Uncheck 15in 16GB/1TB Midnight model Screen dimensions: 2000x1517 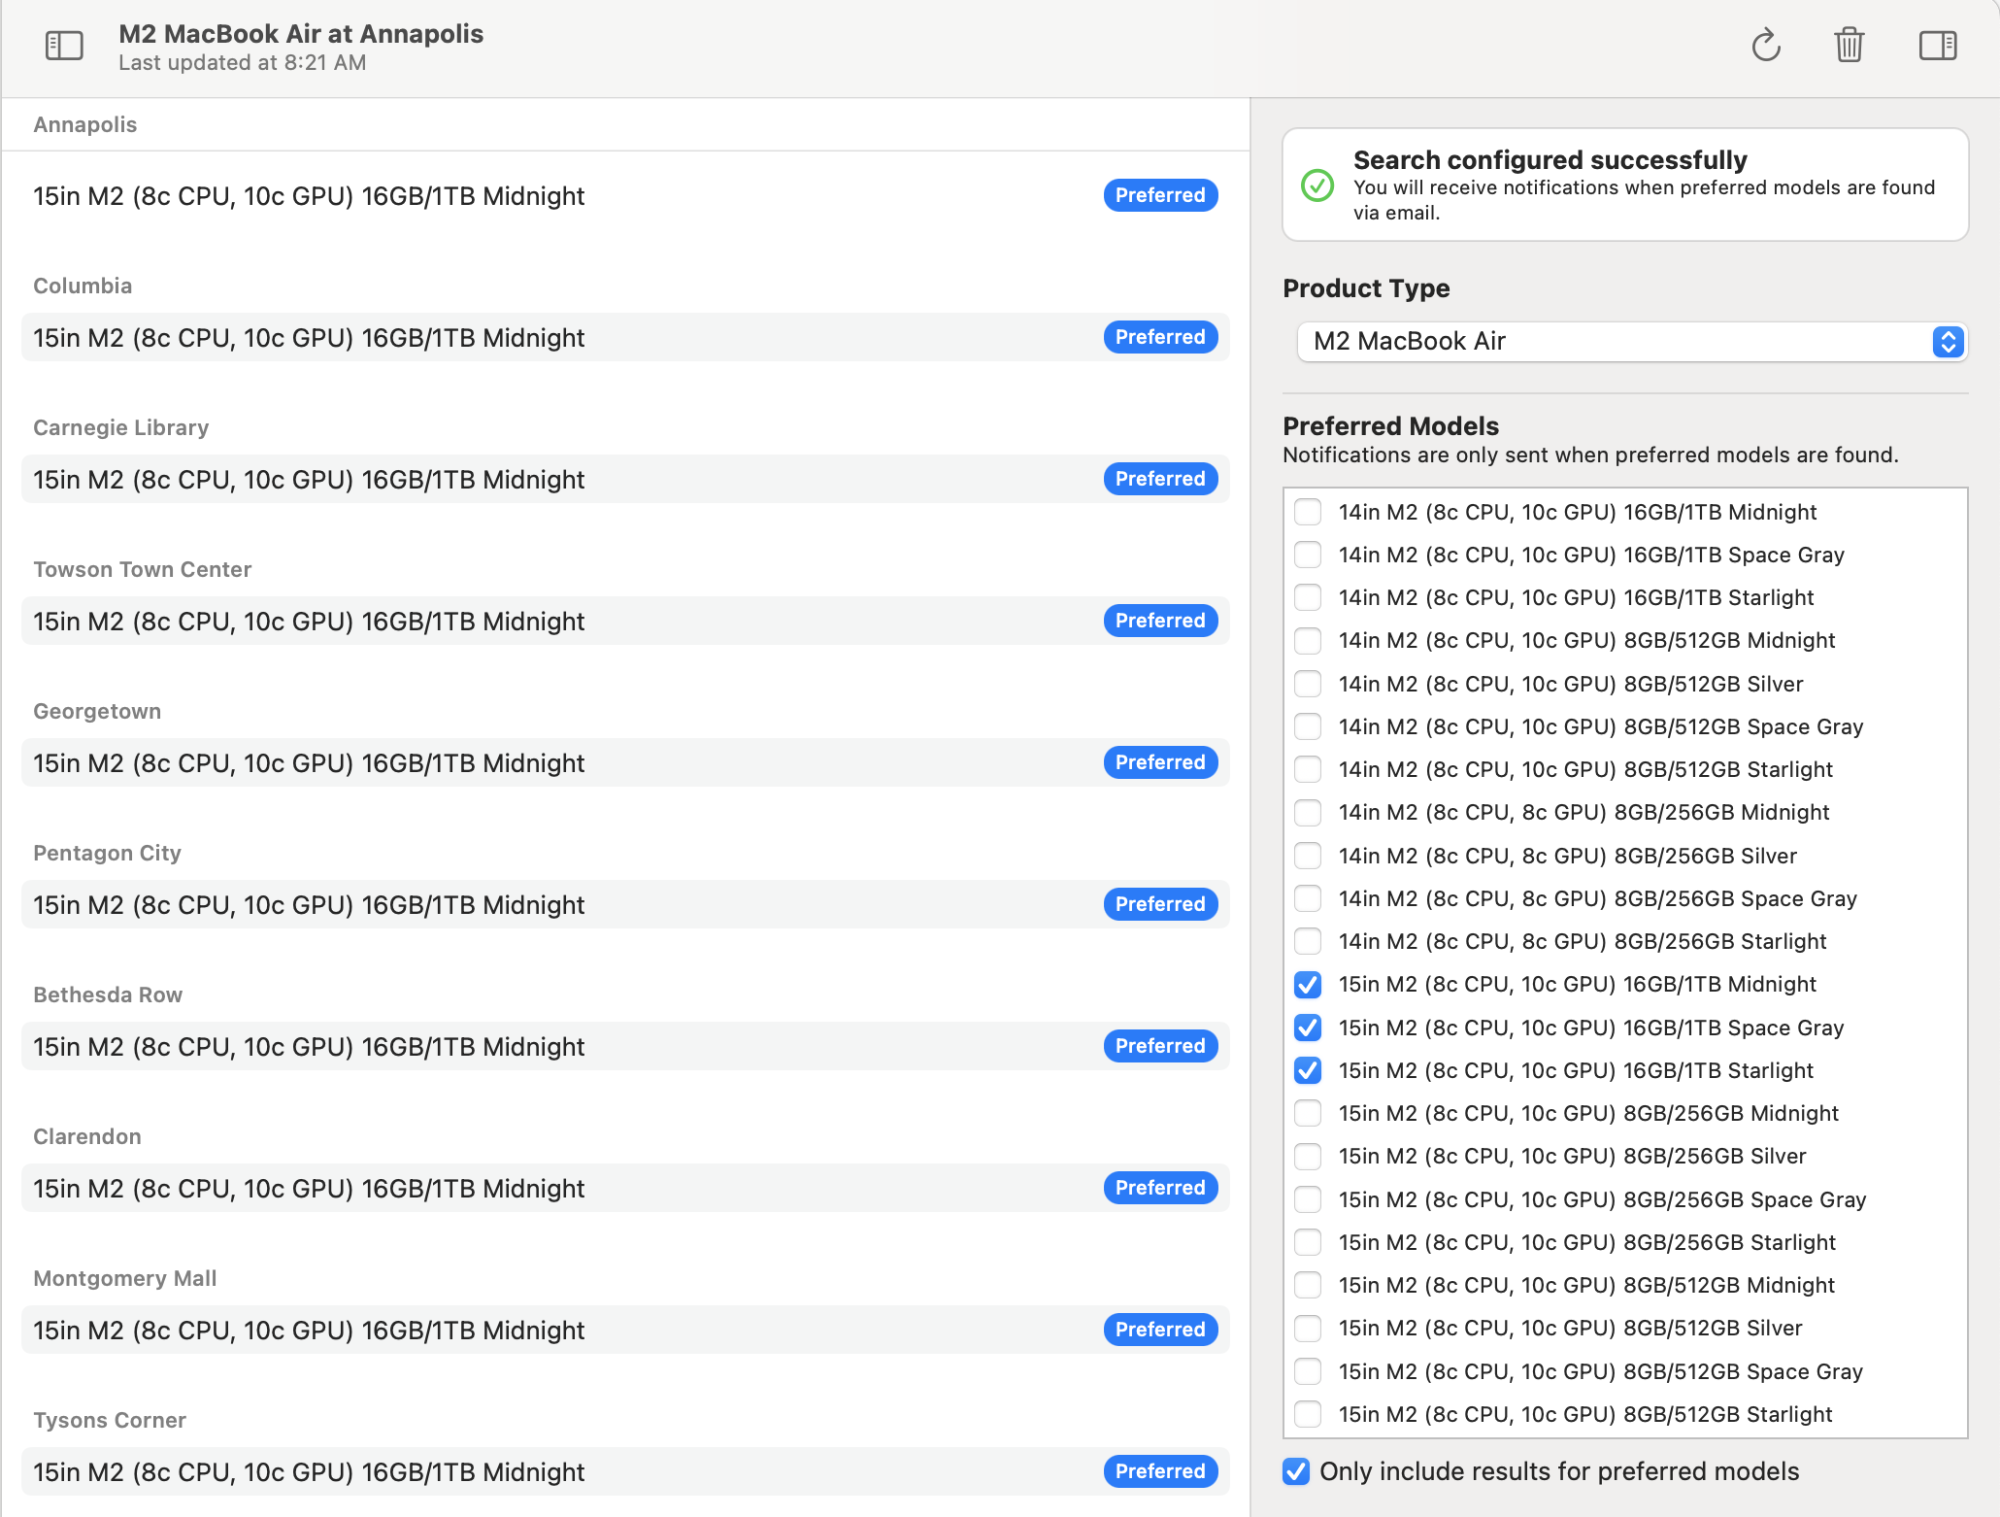point(1307,985)
